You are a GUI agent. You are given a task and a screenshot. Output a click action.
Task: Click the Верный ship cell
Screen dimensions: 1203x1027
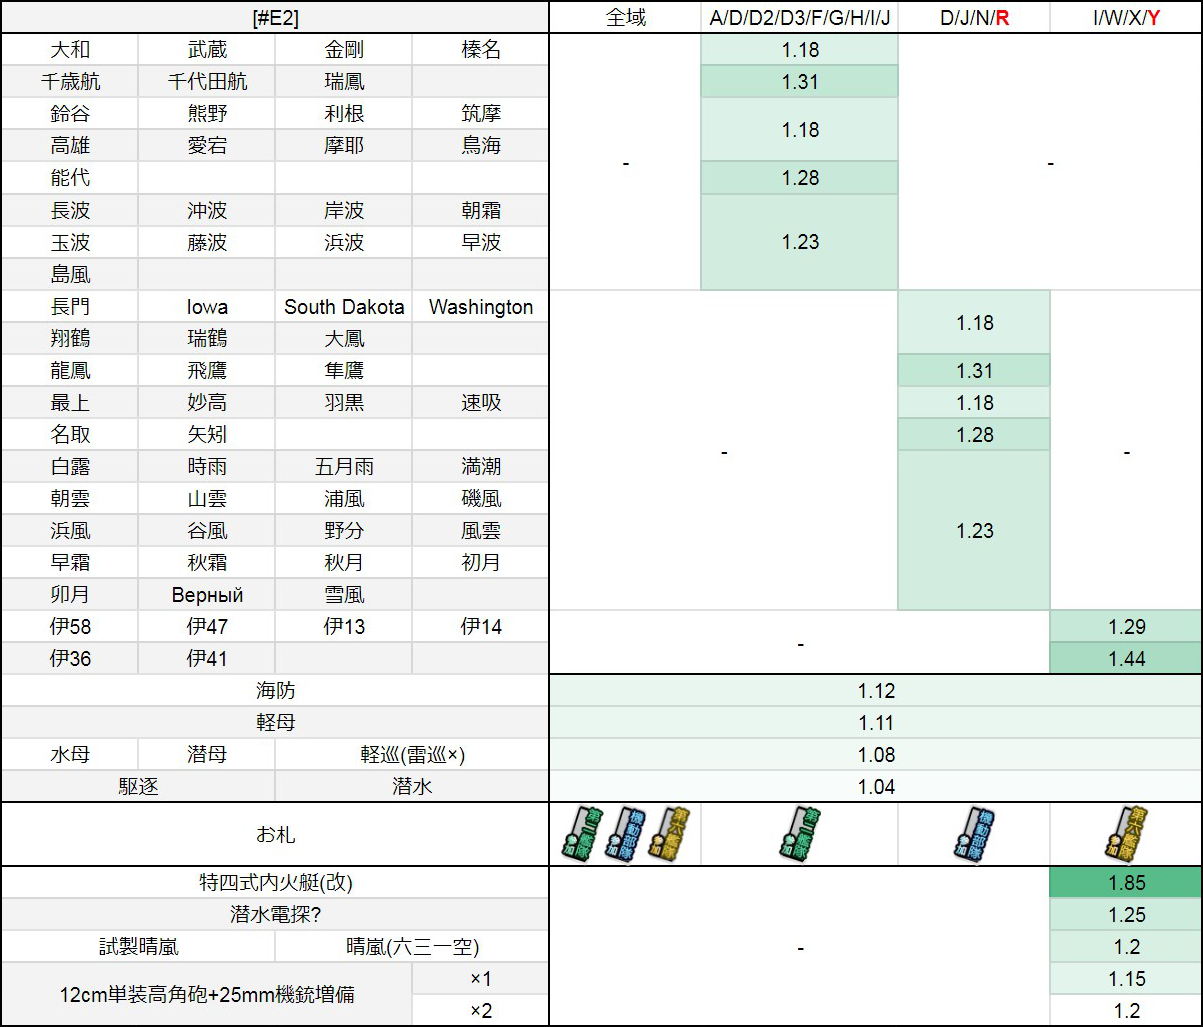pos(207,595)
